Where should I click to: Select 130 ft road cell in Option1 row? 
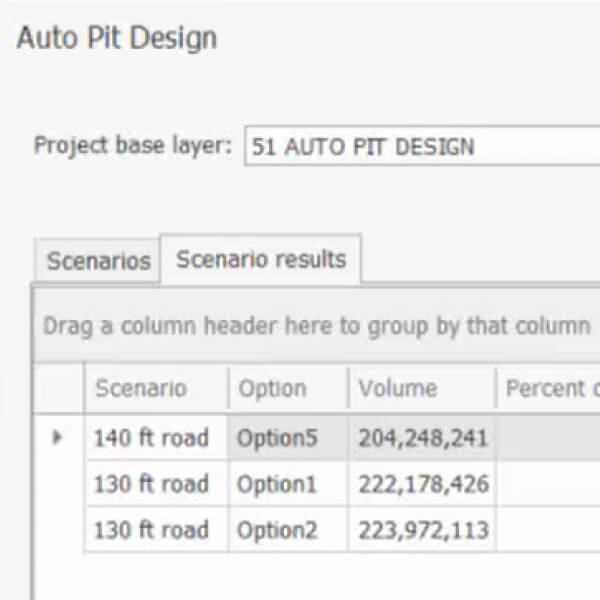click(x=156, y=484)
